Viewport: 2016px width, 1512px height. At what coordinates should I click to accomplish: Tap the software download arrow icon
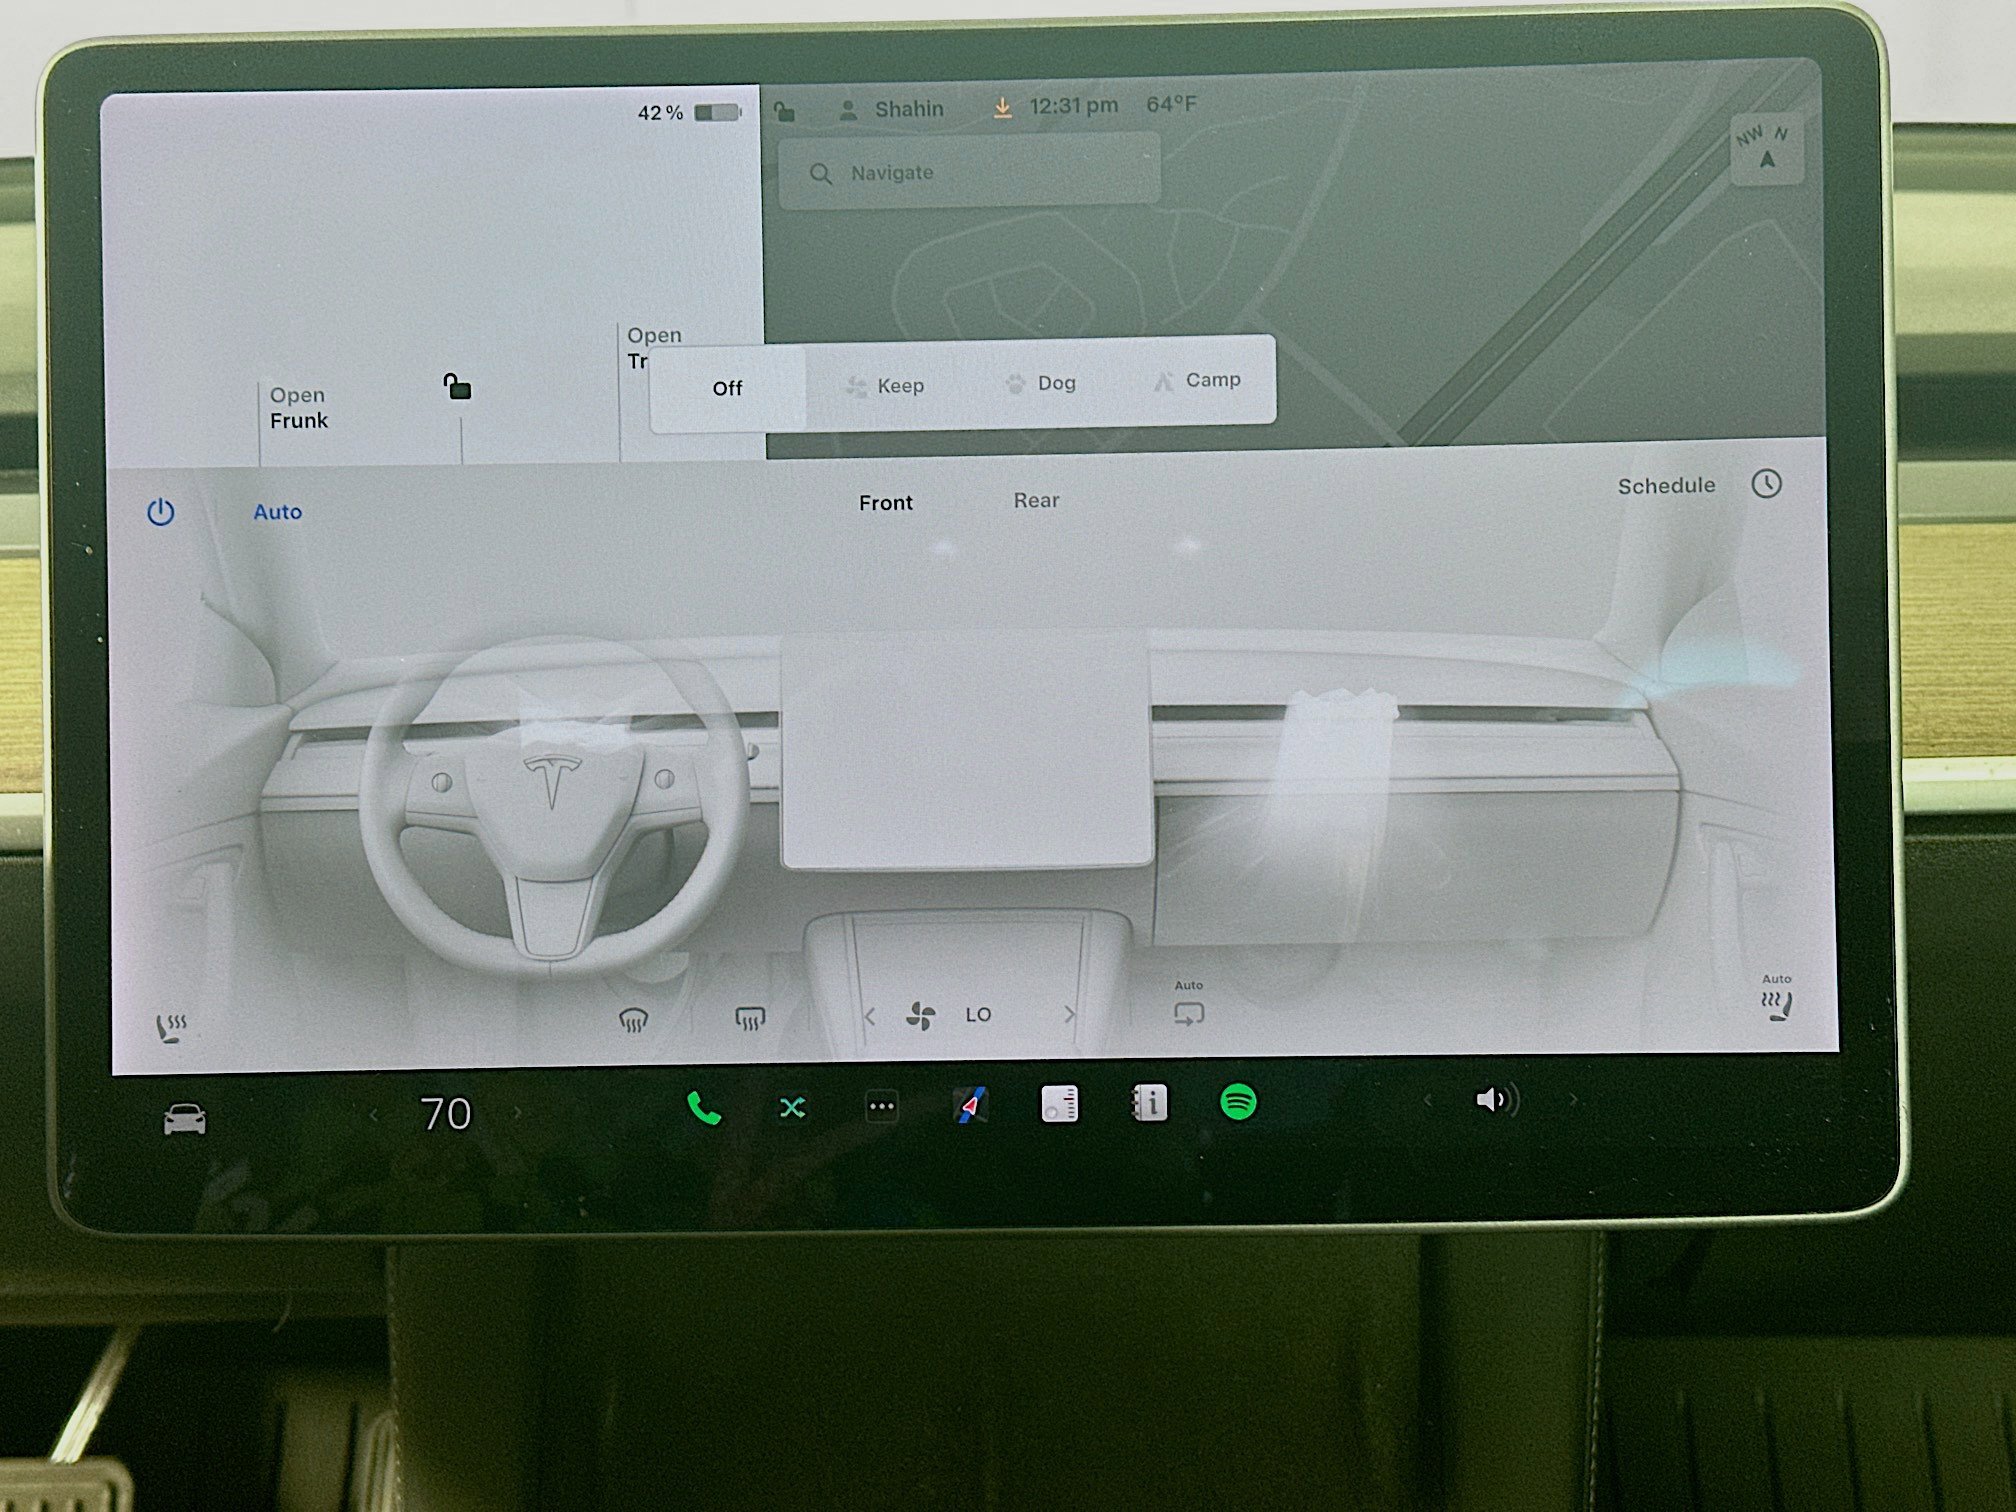click(x=1002, y=107)
